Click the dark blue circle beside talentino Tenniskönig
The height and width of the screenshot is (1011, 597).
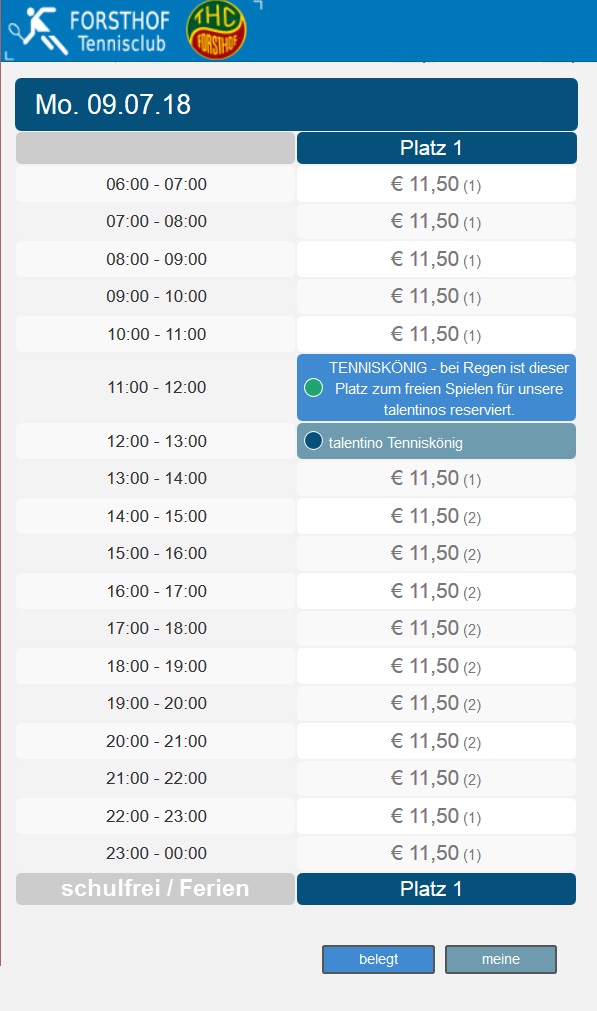[313, 441]
